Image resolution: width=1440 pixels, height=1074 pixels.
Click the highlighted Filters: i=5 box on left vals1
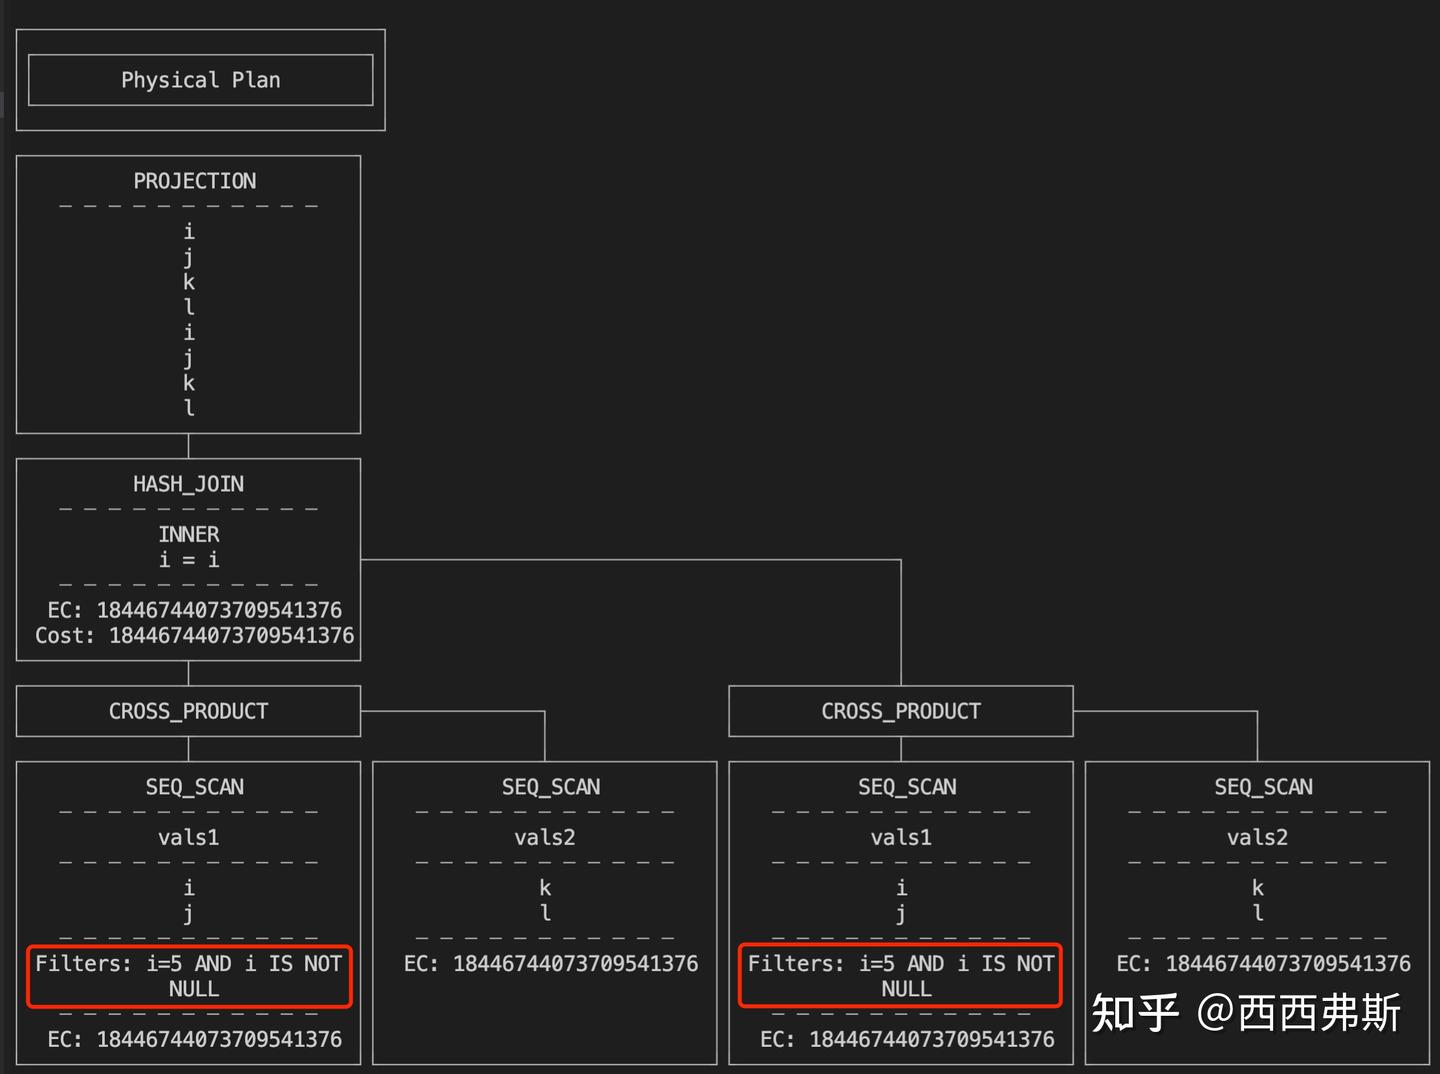point(192,976)
